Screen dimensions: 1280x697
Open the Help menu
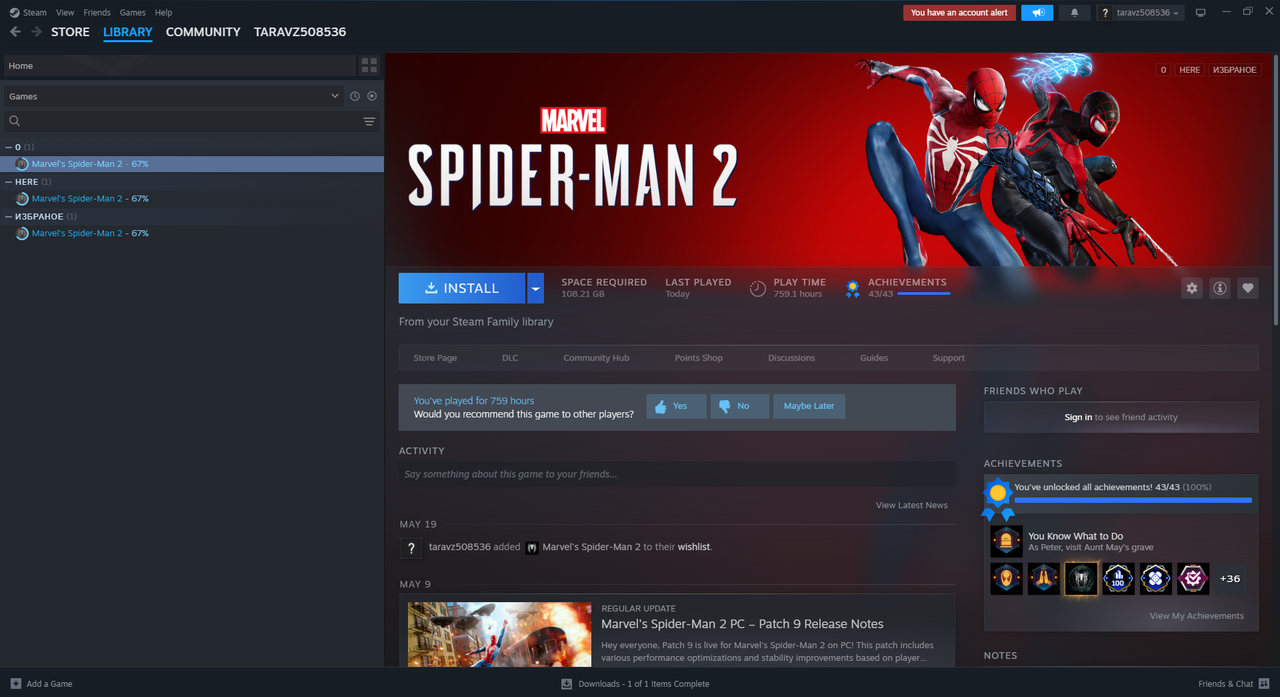164,13
